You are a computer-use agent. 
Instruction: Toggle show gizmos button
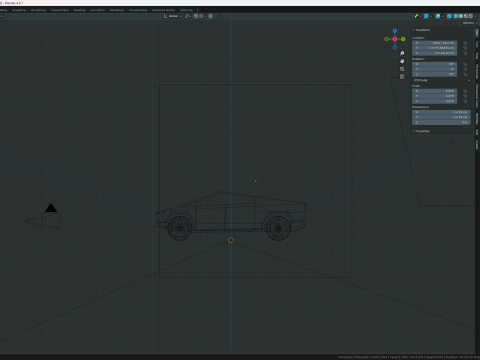[426, 16]
